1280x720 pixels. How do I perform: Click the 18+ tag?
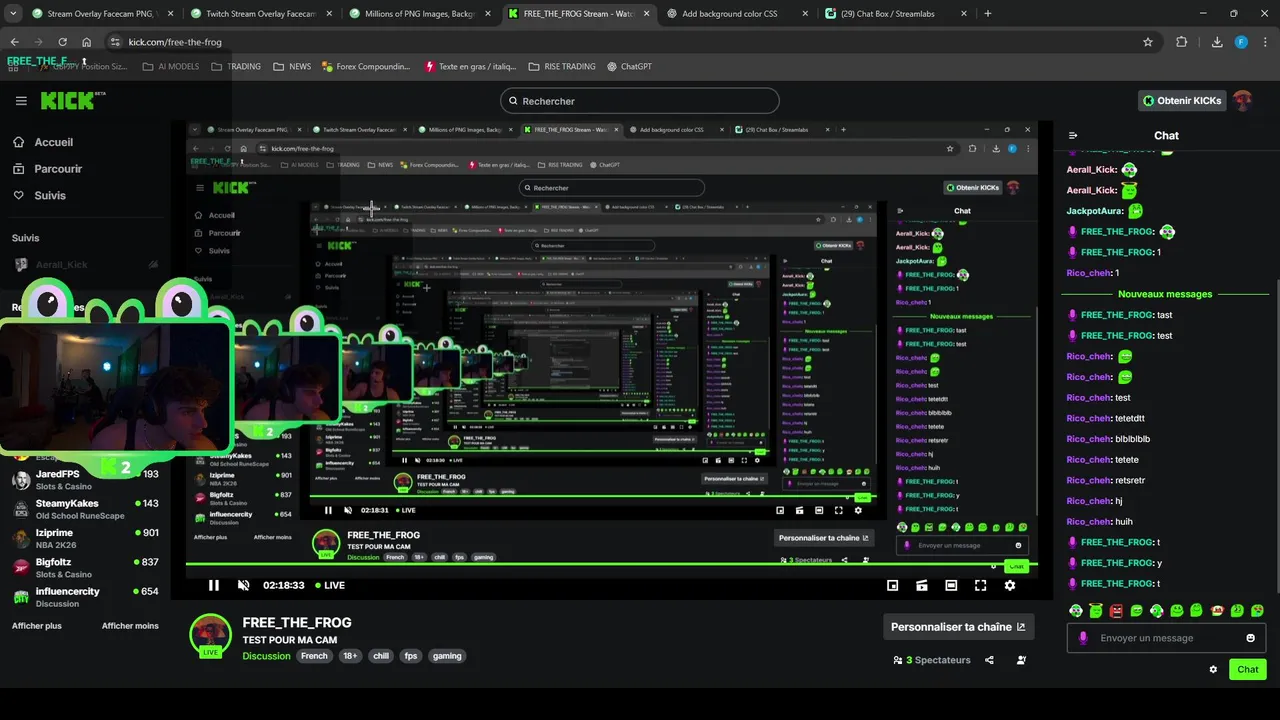click(x=350, y=656)
